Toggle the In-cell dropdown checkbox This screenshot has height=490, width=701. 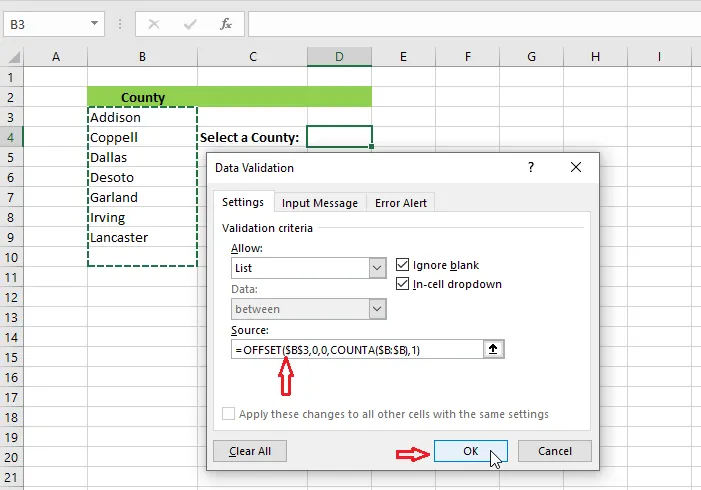pos(402,283)
